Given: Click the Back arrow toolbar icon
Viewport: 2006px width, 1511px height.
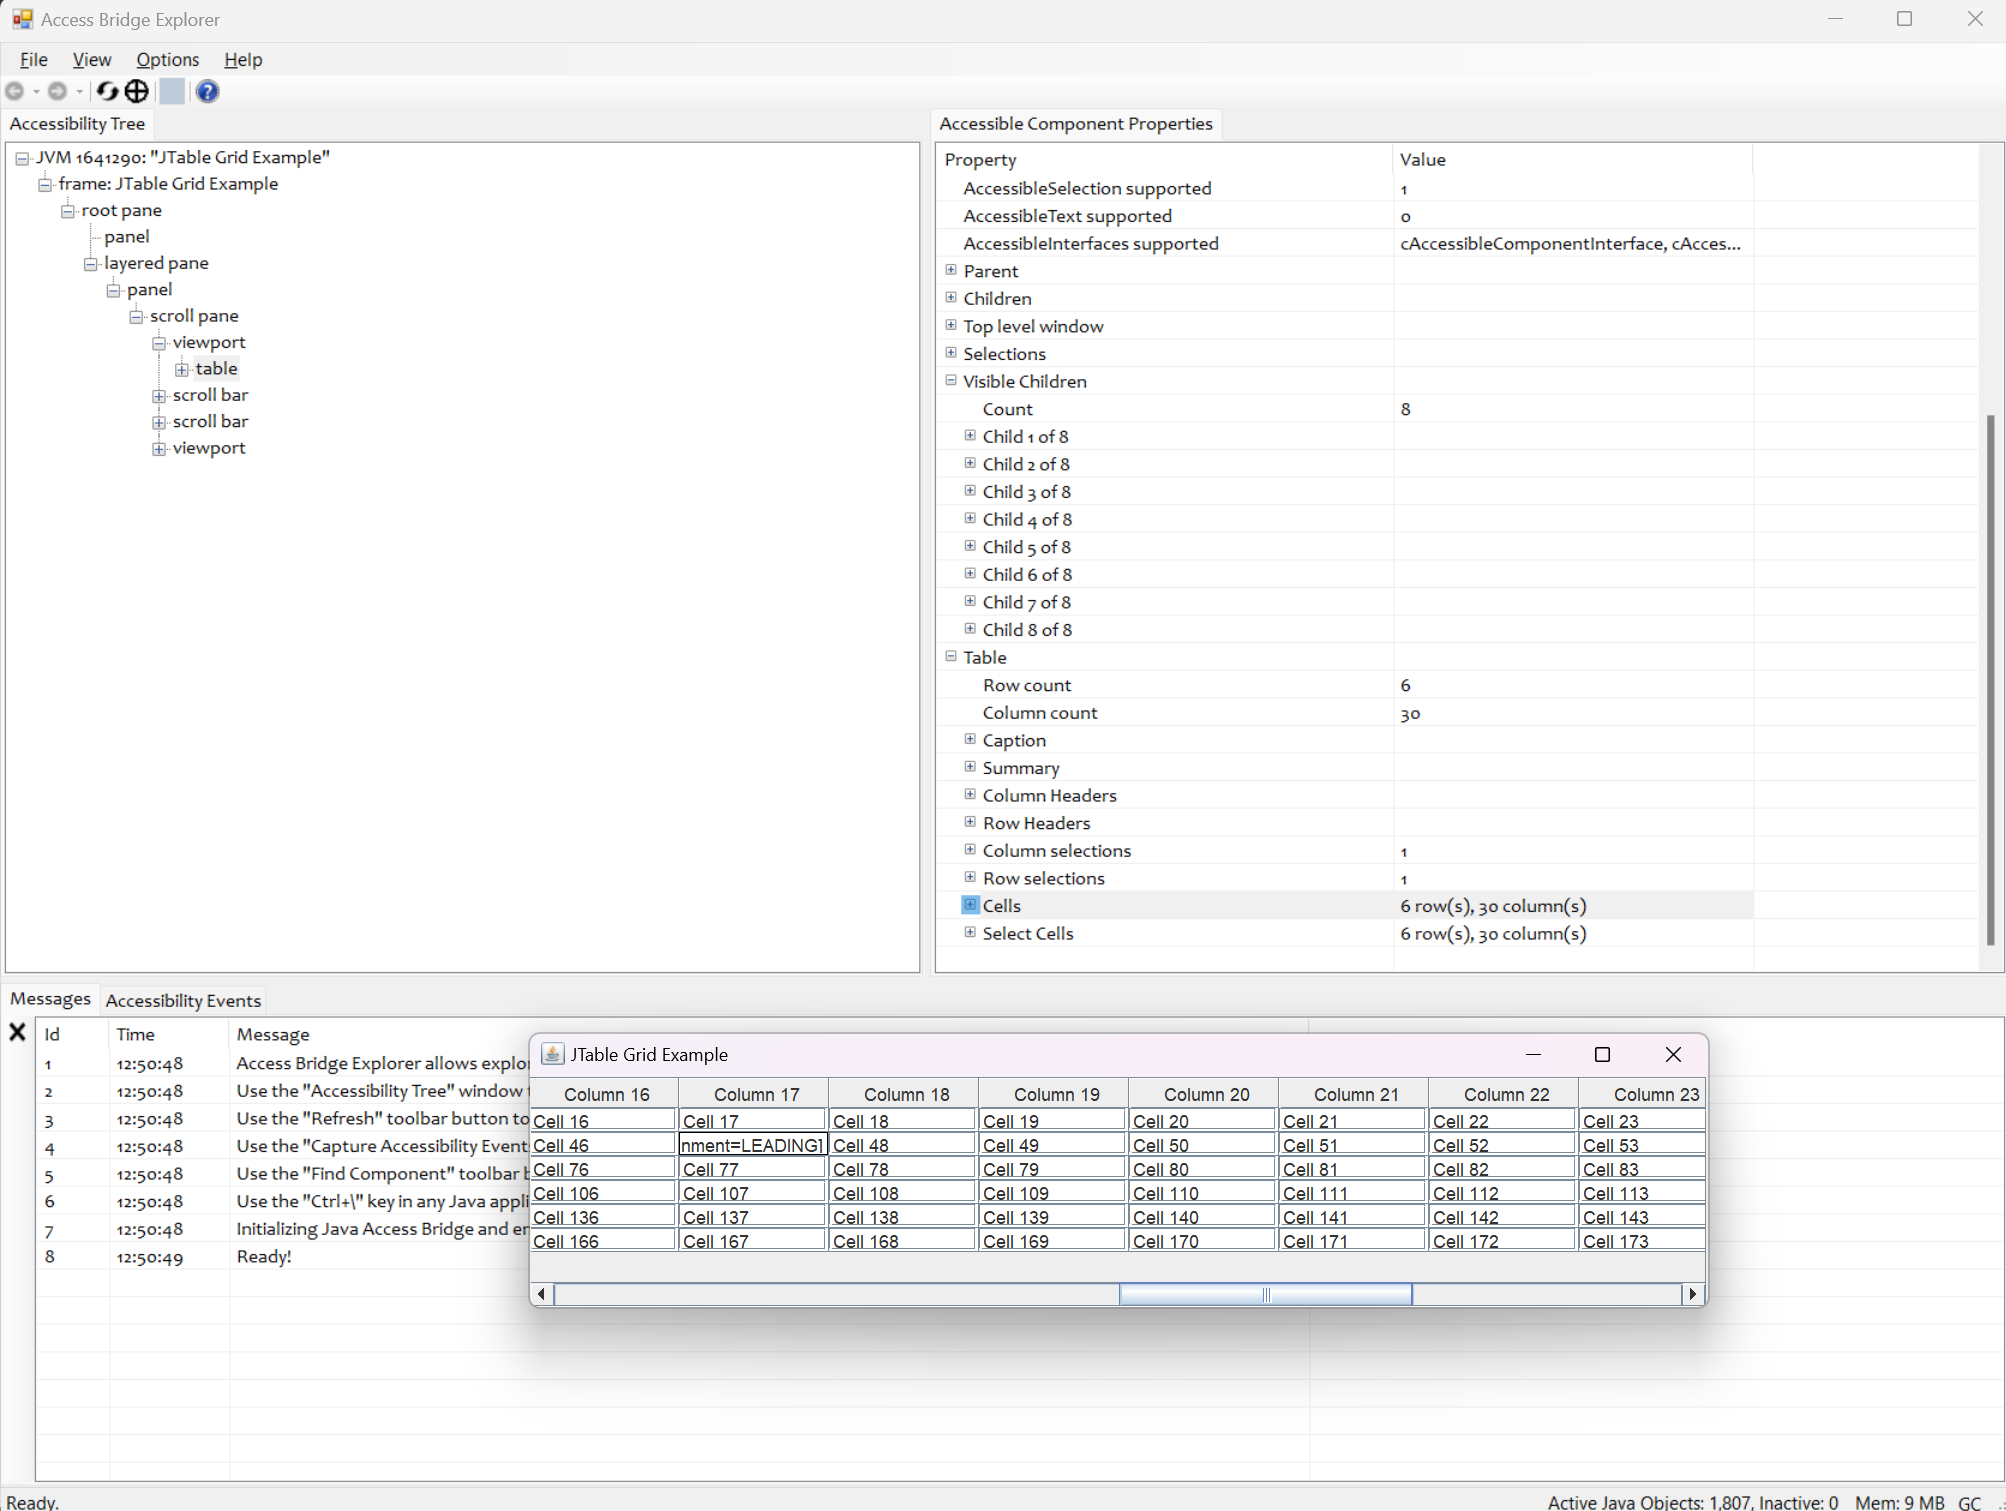Looking at the screenshot, I should coord(15,91).
